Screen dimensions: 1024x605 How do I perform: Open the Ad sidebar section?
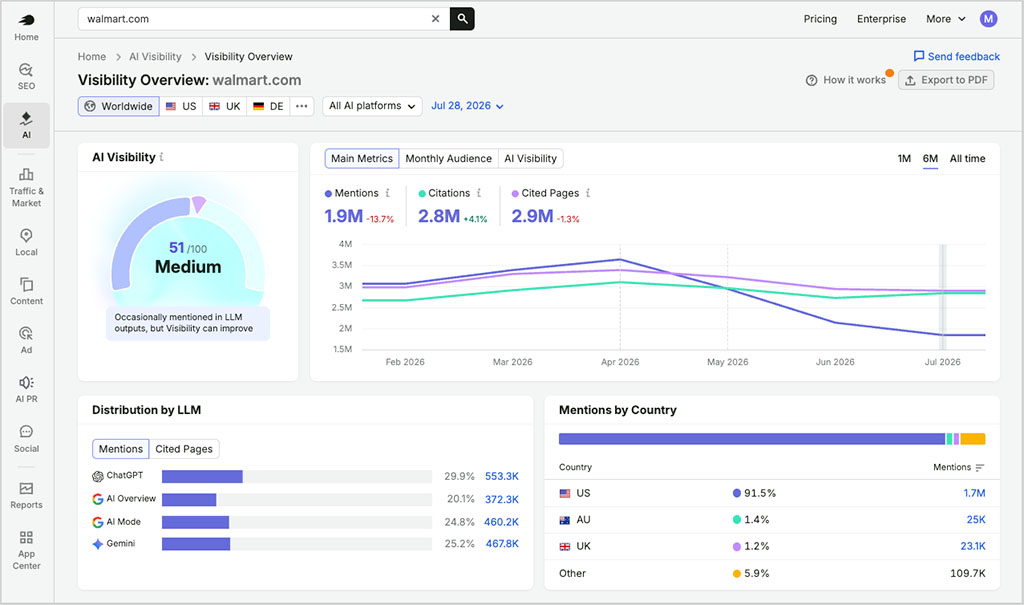tap(26, 340)
